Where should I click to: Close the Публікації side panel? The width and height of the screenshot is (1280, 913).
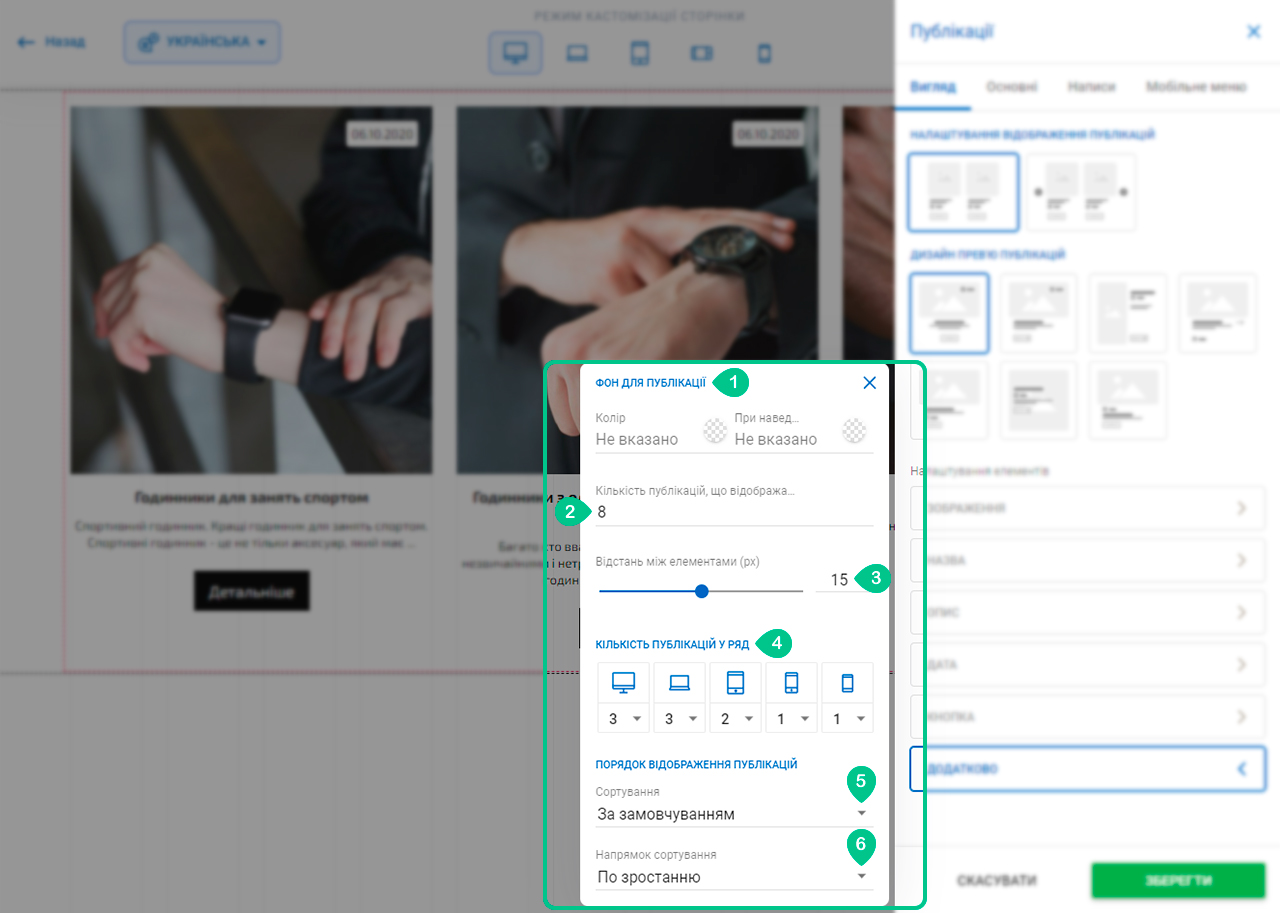click(x=1253, y=32)
